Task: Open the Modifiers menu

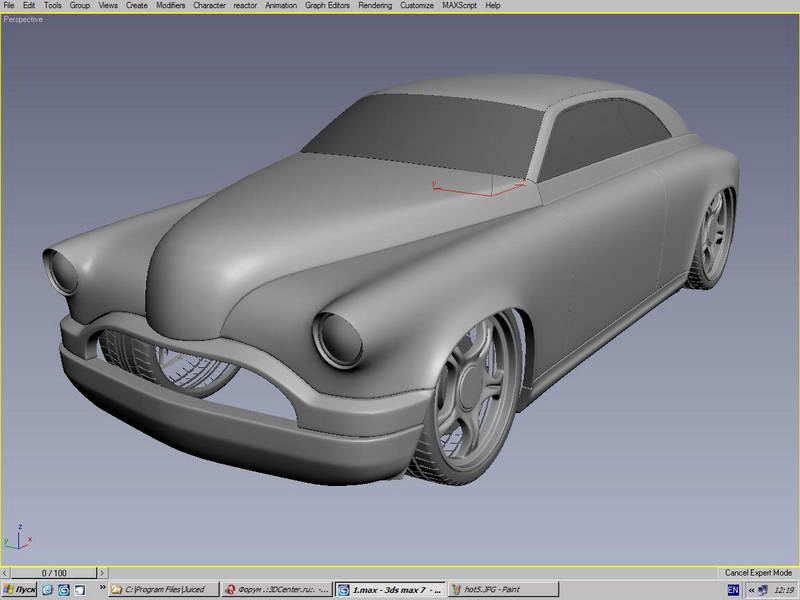Action: point(170,6)
